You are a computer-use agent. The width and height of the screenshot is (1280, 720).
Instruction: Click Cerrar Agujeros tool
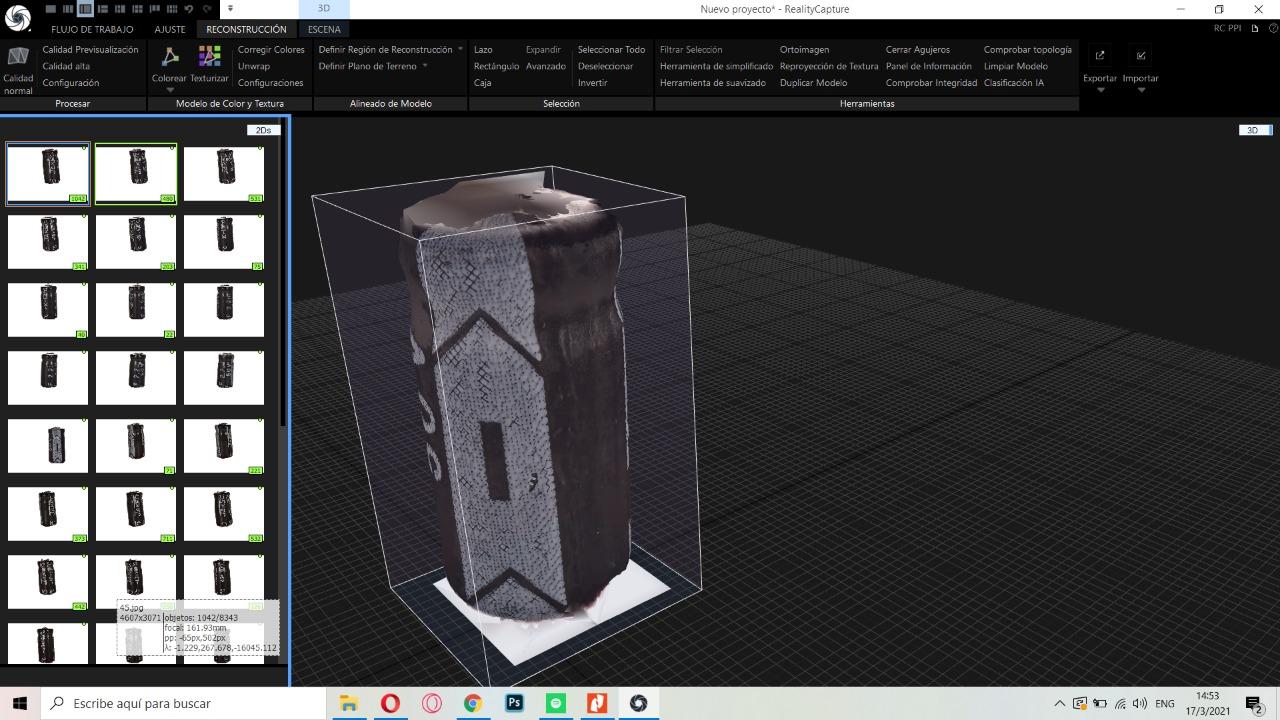click(x=917, y=49)
